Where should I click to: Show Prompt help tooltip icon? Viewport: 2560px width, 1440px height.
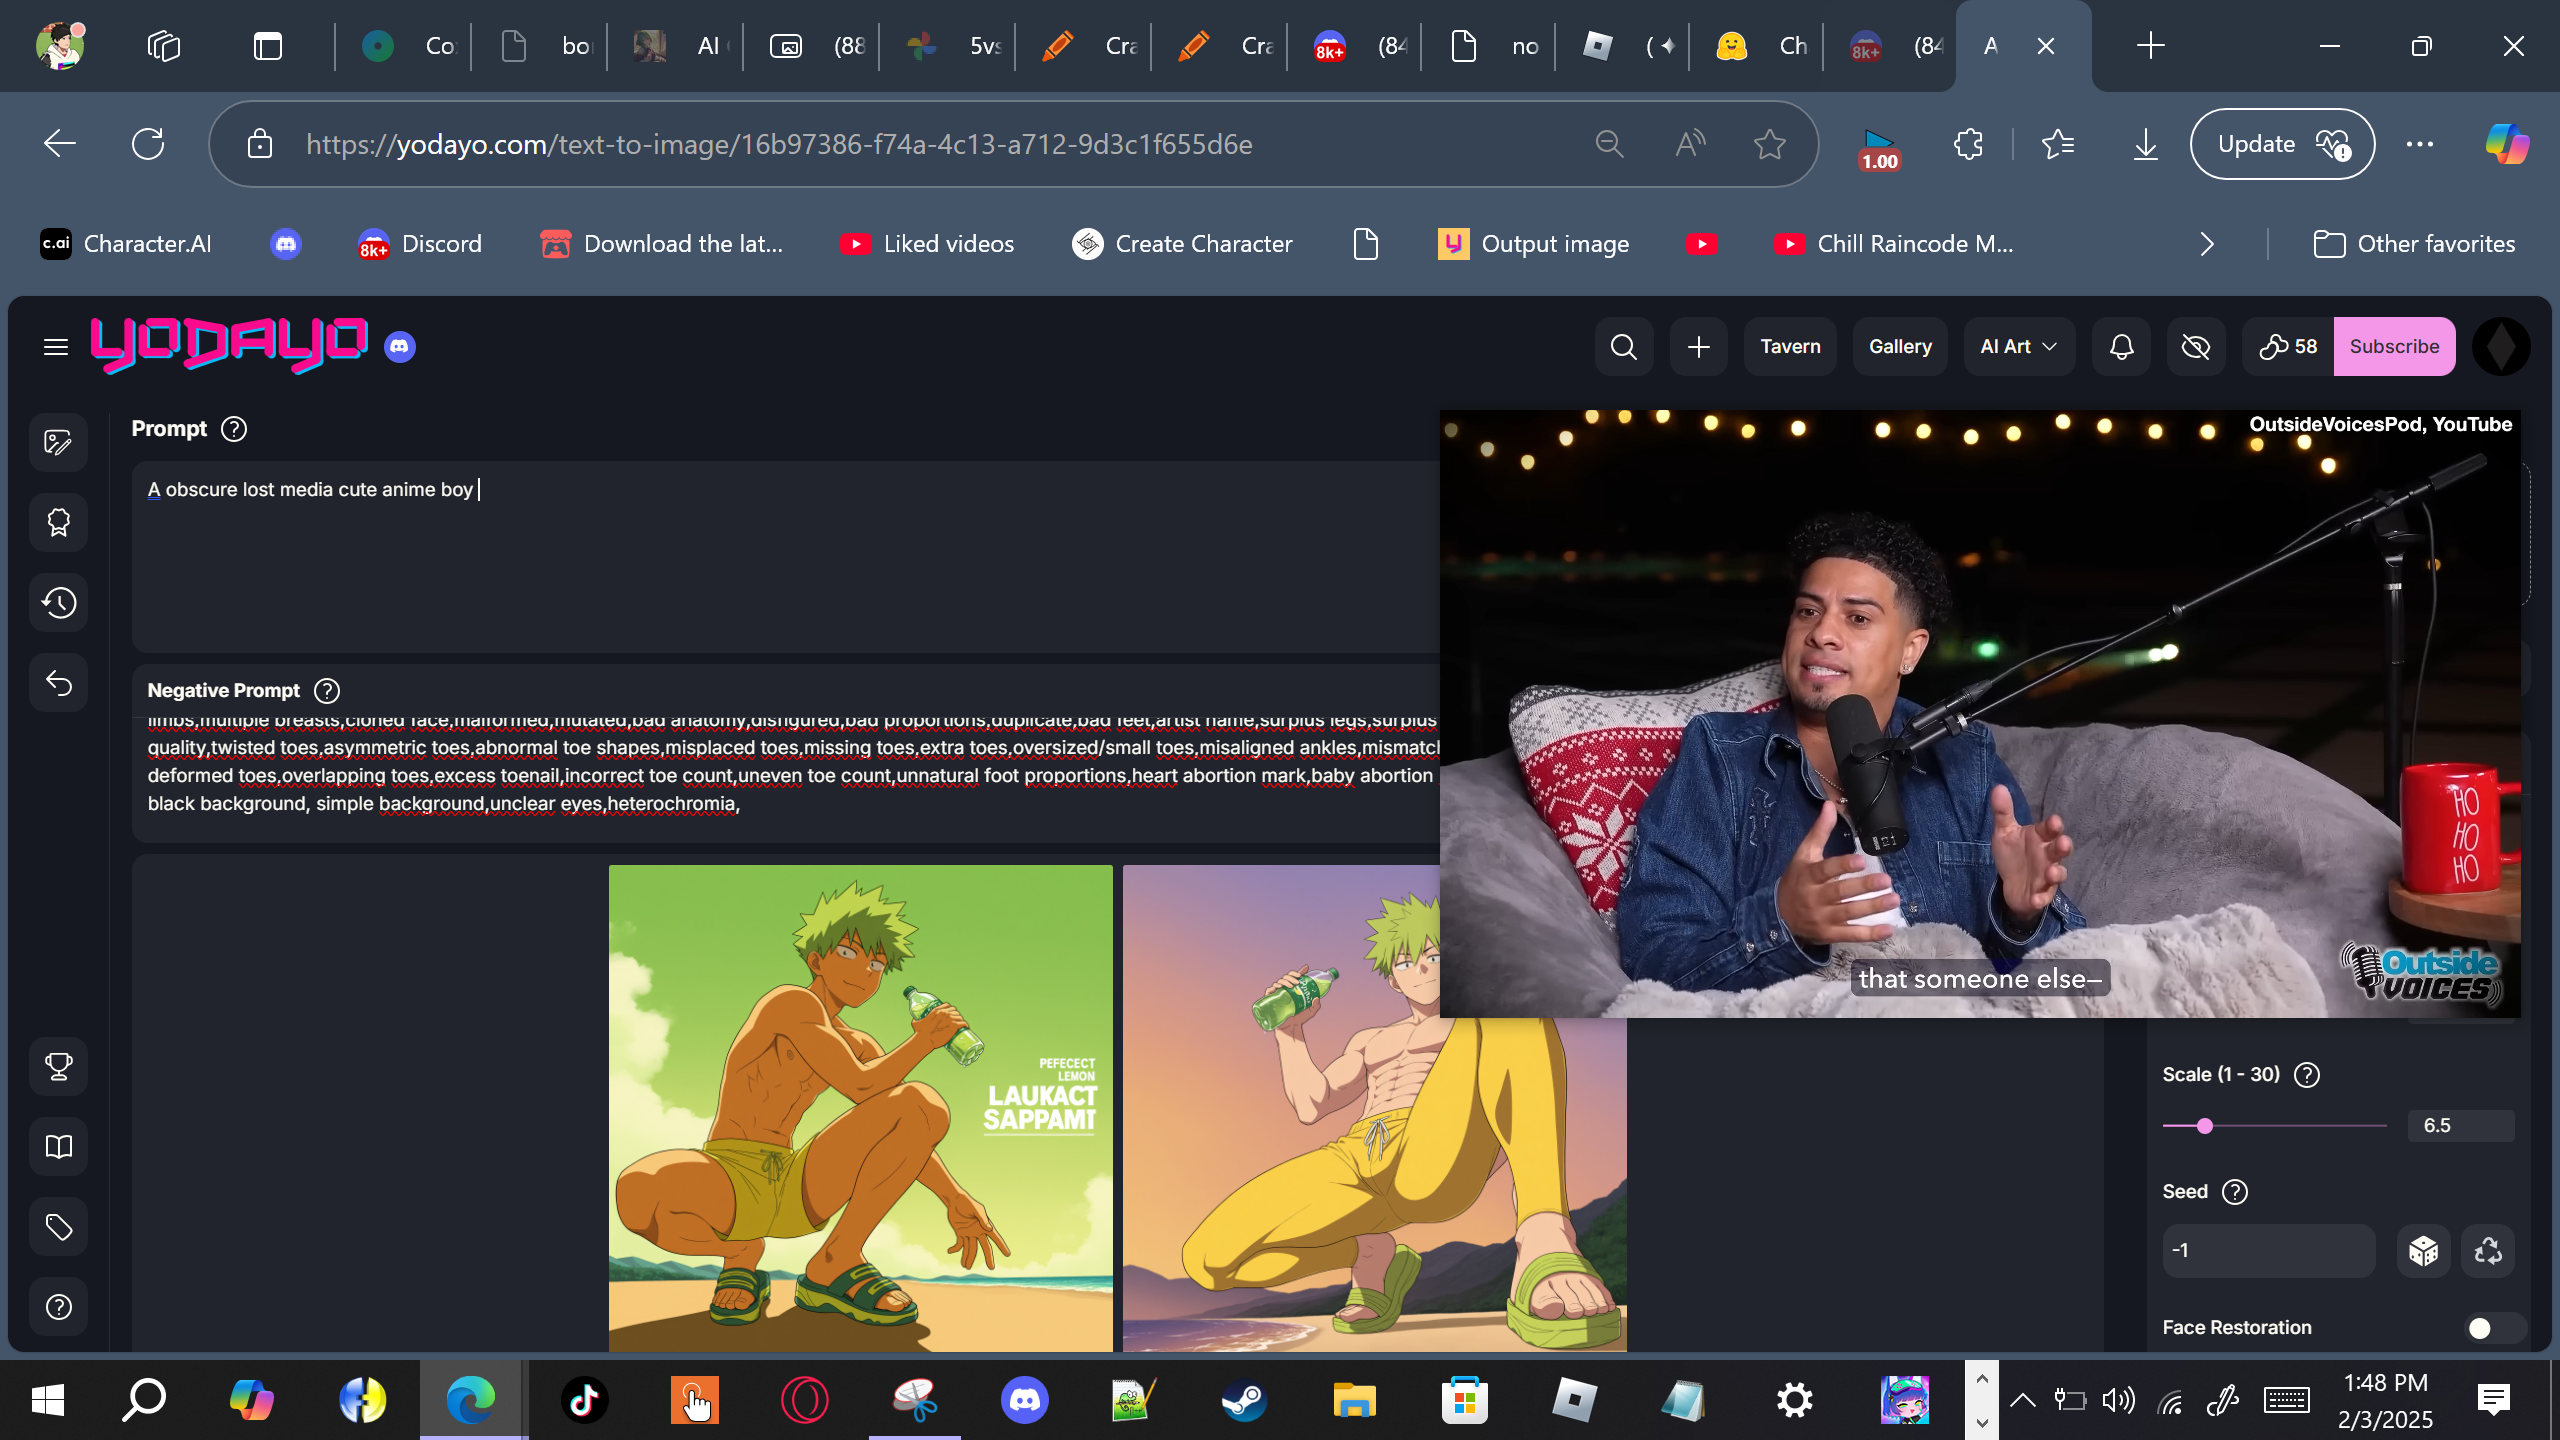234,429
